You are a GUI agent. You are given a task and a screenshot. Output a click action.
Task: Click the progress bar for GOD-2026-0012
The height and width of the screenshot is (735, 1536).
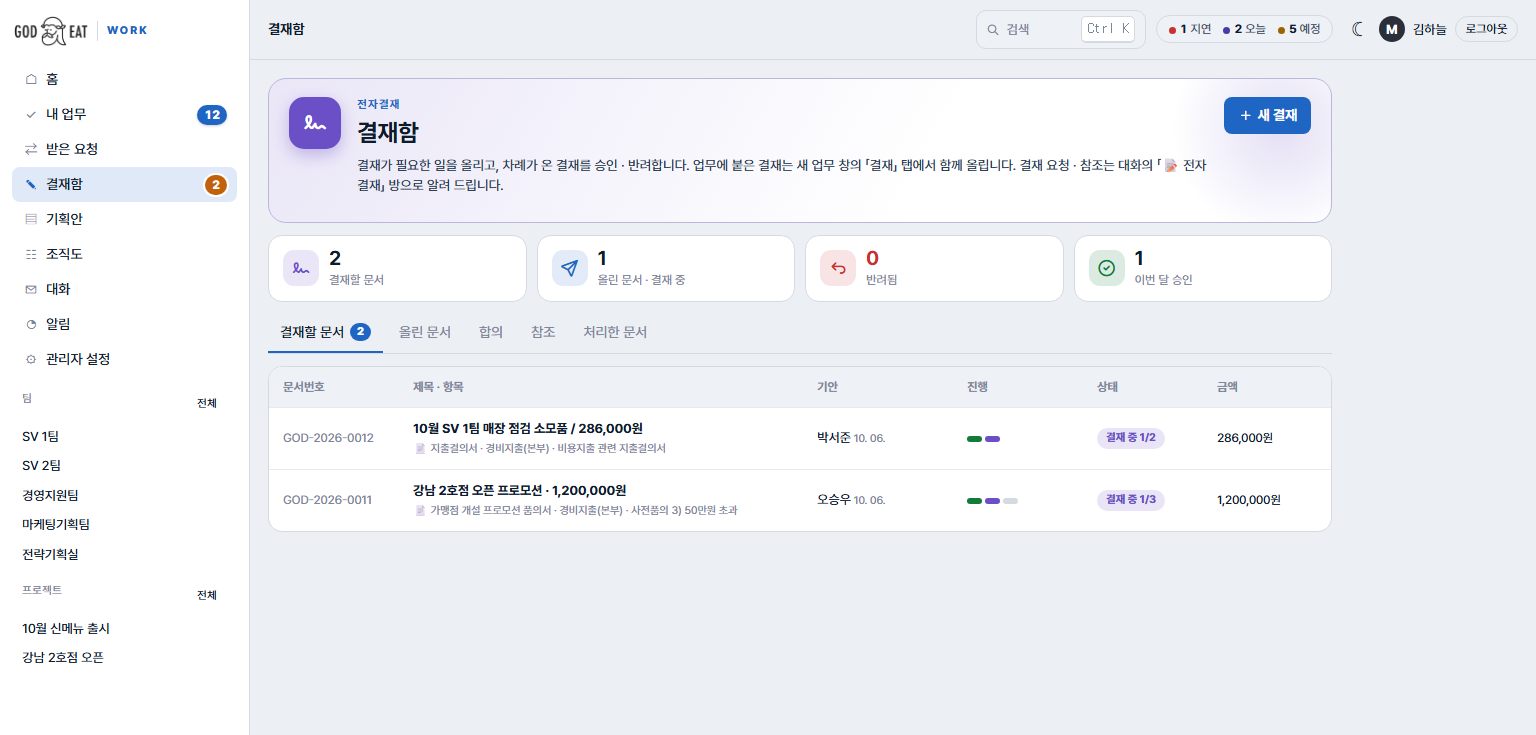coord(983,439)
